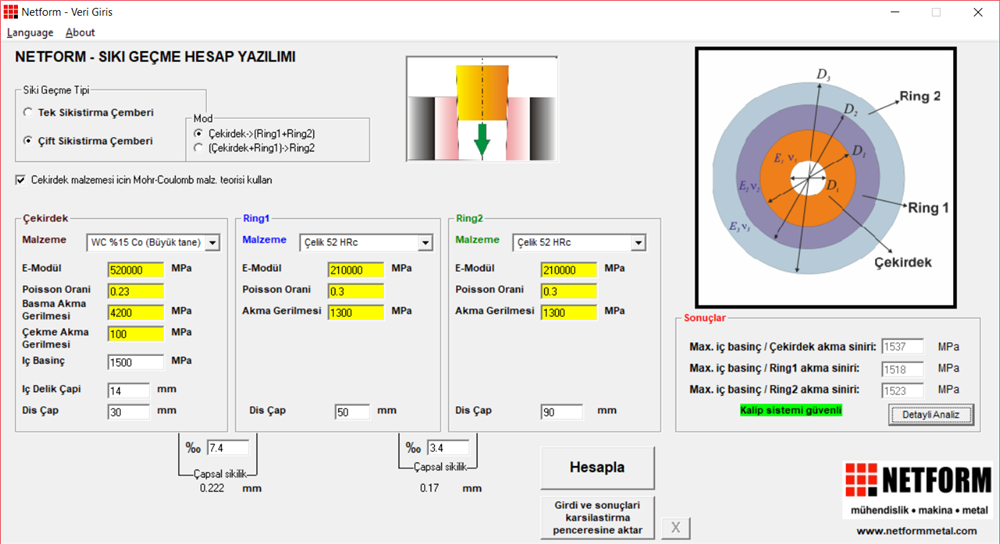Click the Detayli Analiz button

click(930, 414)
